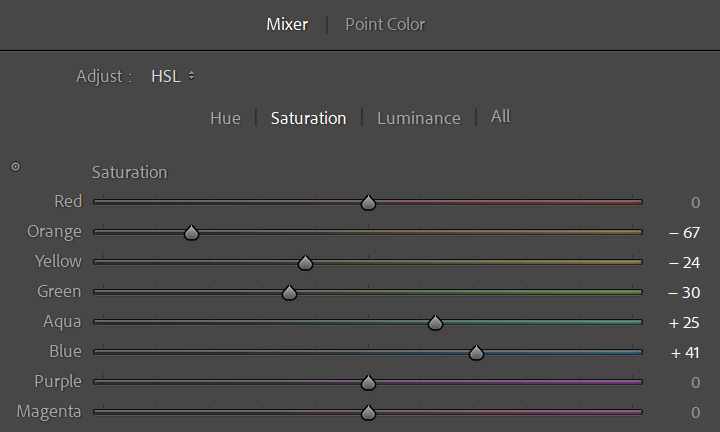Click the Purple saturation value 0
Screen dimensions: 720x432
coord(696,382)
